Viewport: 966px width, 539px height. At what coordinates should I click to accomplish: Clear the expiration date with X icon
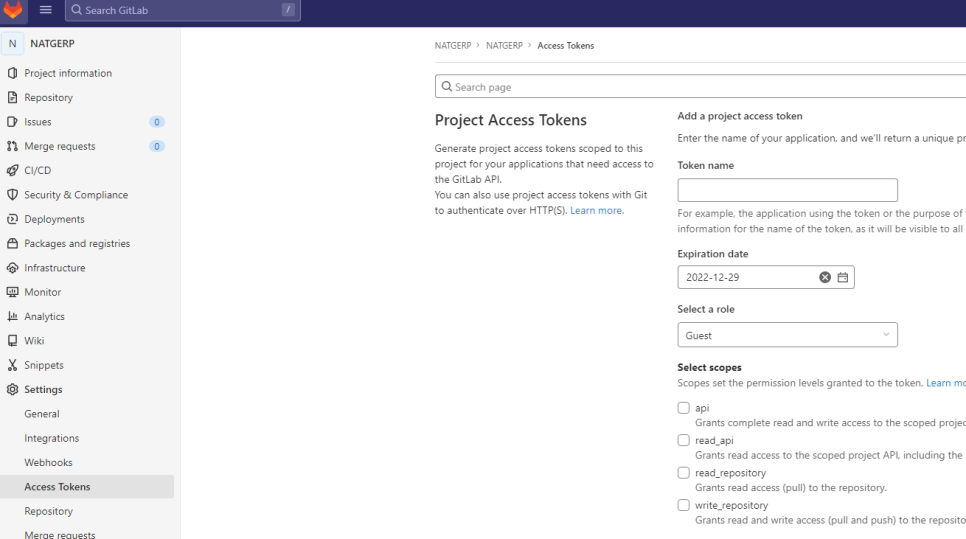(x=825, y=277)
